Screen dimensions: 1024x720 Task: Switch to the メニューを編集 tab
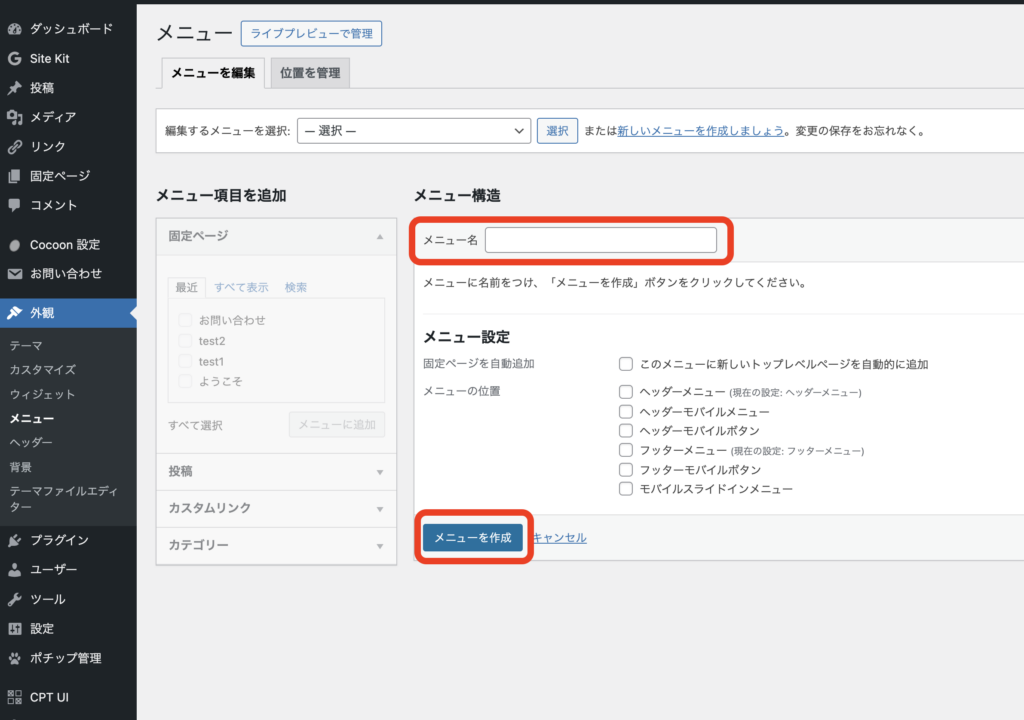[x=213, y=73]
